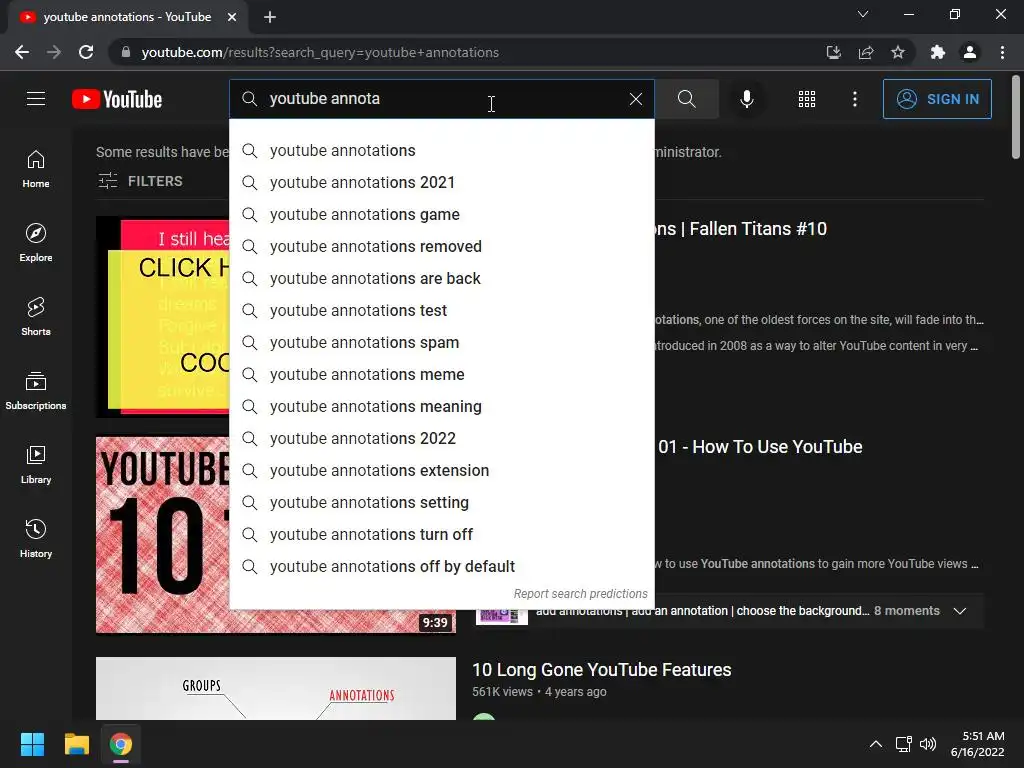1024x768 pixels.
Task: Share this page via the share icon
Action: pos(866,52)
